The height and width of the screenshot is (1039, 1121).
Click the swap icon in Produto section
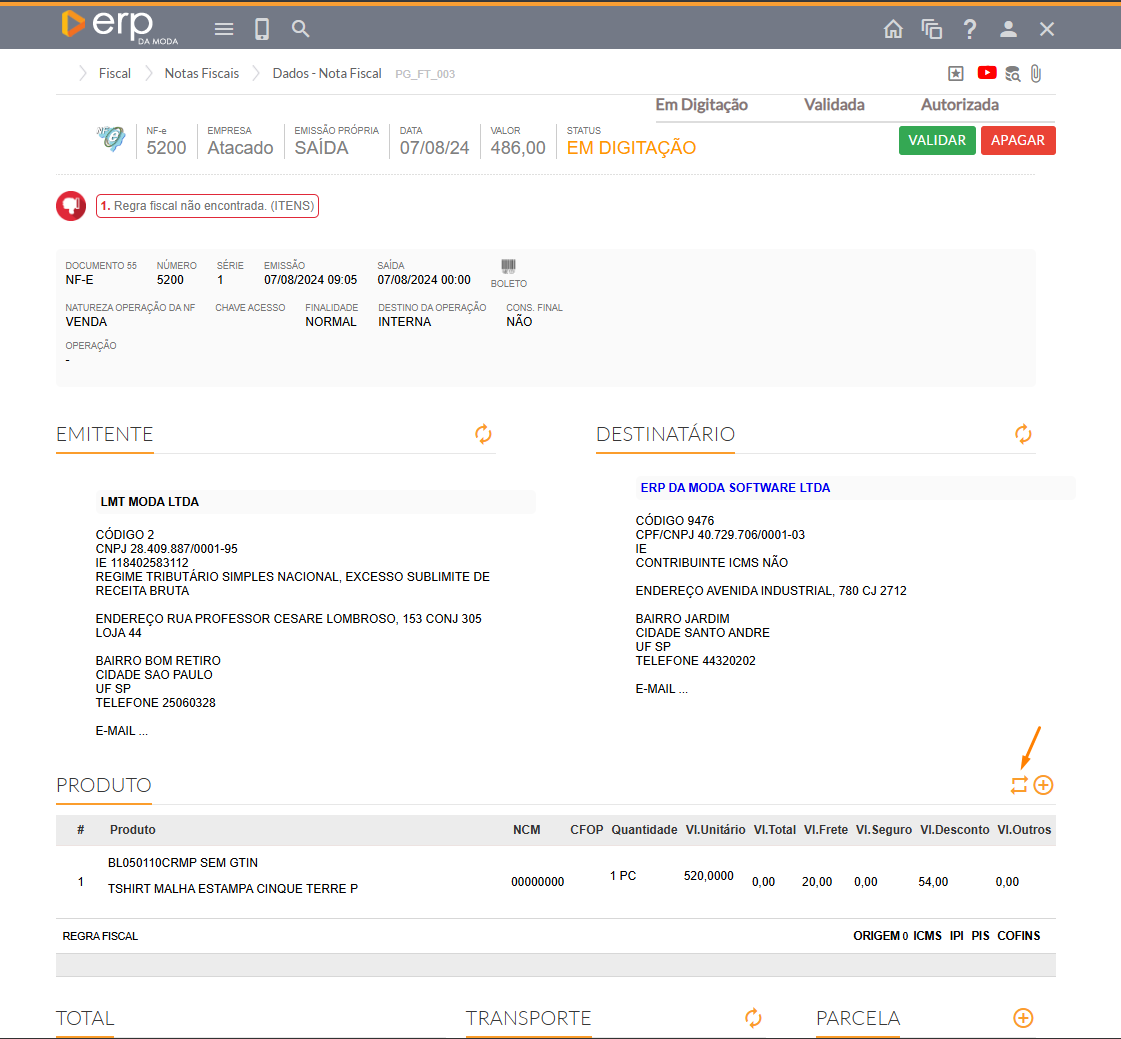click(x=1019, y=785)
